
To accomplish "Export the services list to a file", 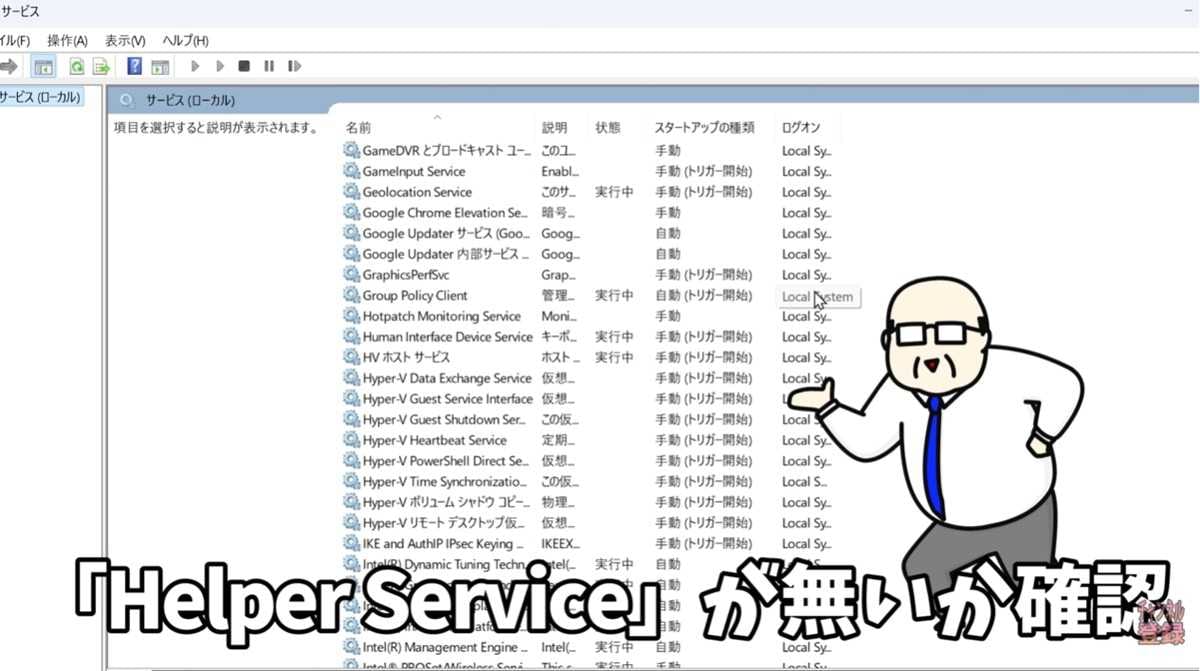I will (x=99, y=66).
